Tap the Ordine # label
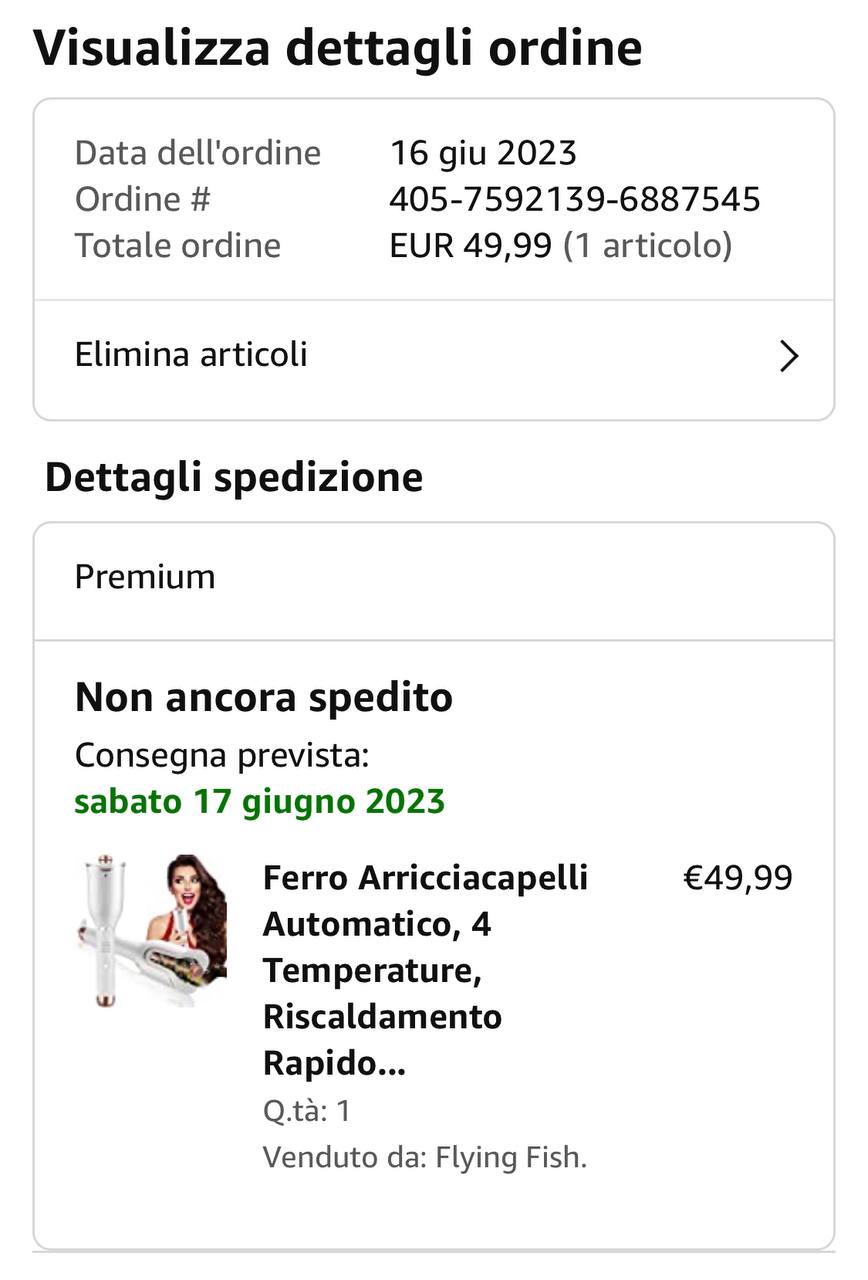 click(x=143, y=199)
